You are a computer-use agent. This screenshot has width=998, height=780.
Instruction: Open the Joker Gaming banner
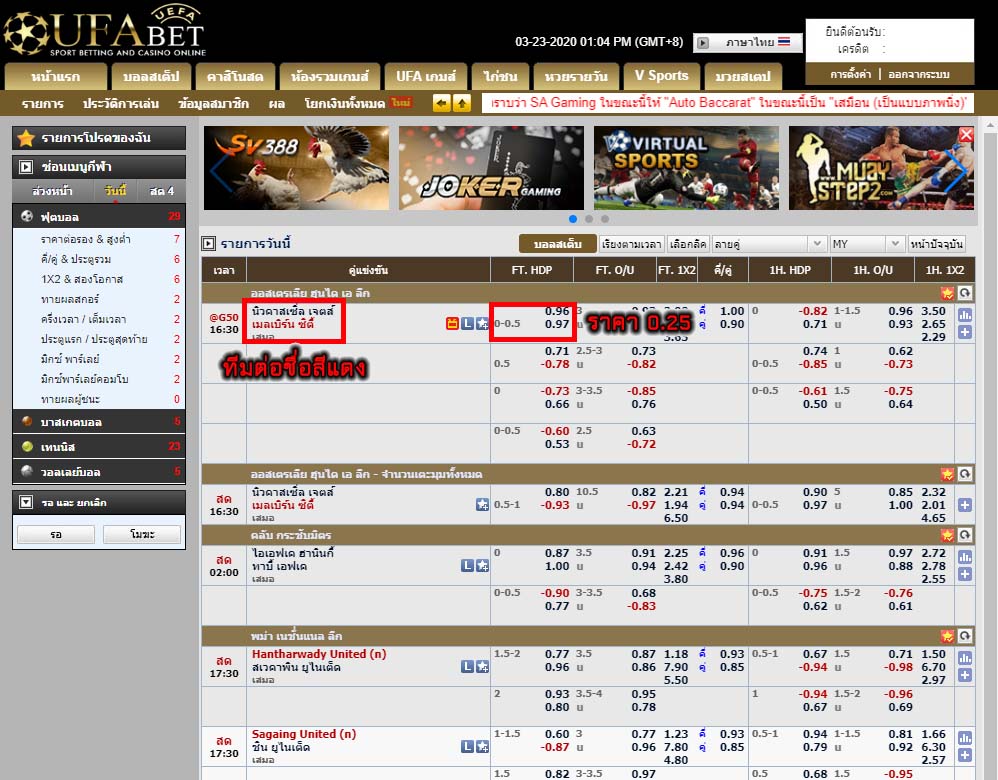(x=491, y=168)
